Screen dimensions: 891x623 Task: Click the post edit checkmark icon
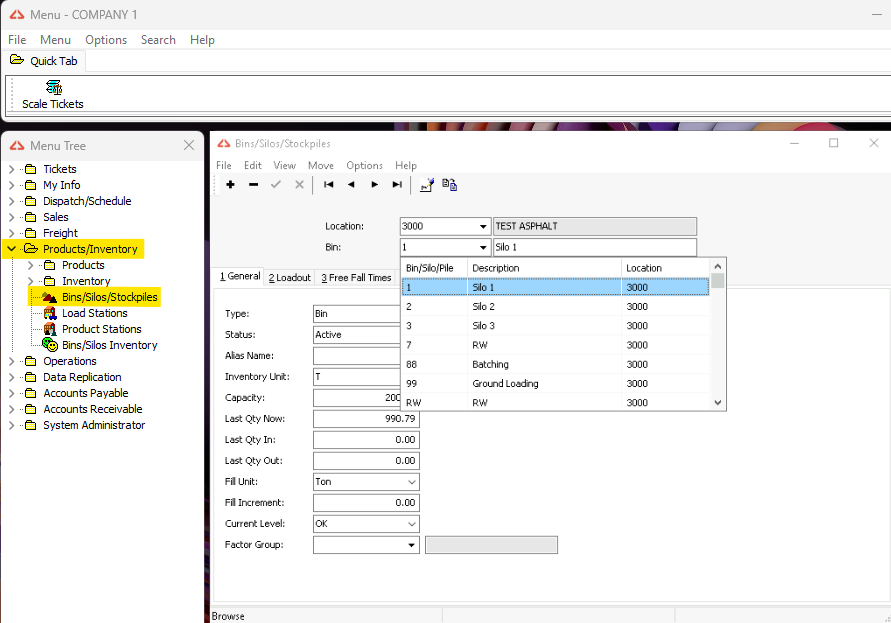(276, 184)
